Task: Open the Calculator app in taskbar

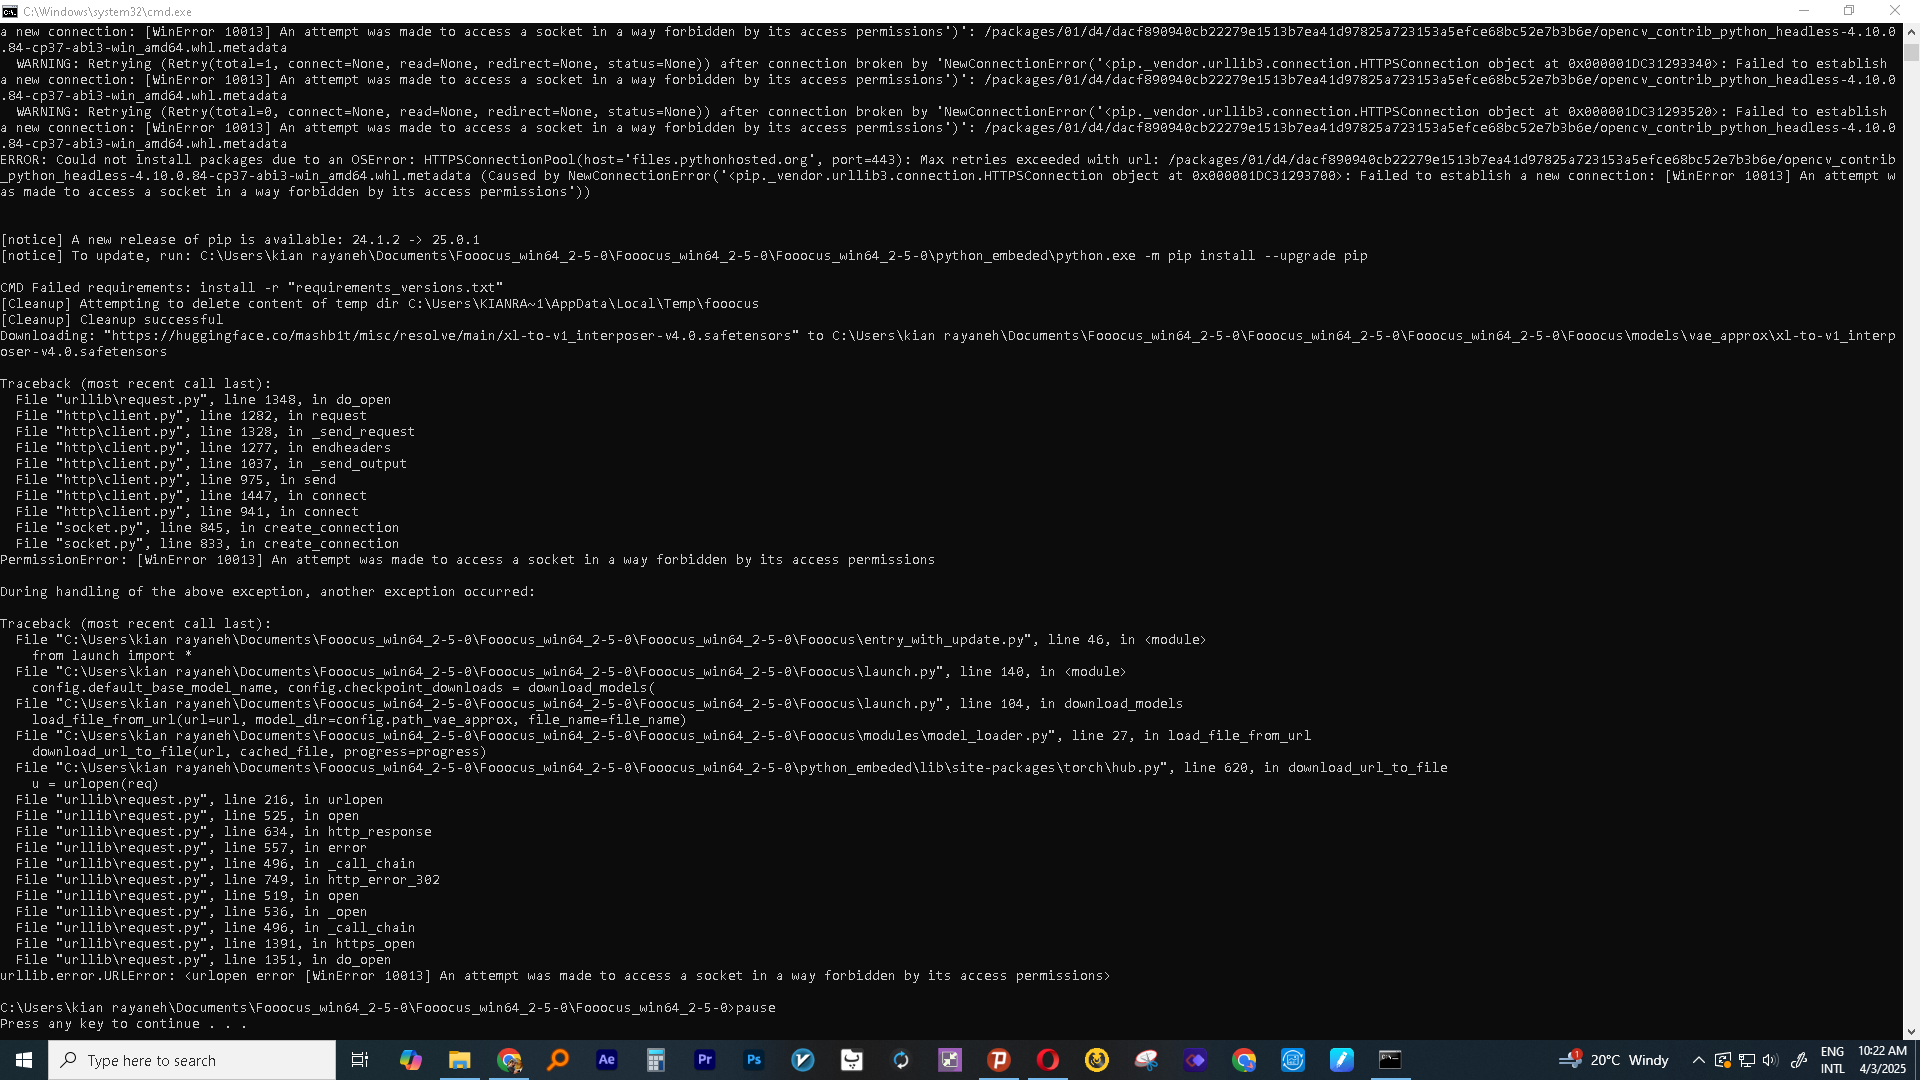Action: [656, 1060]
